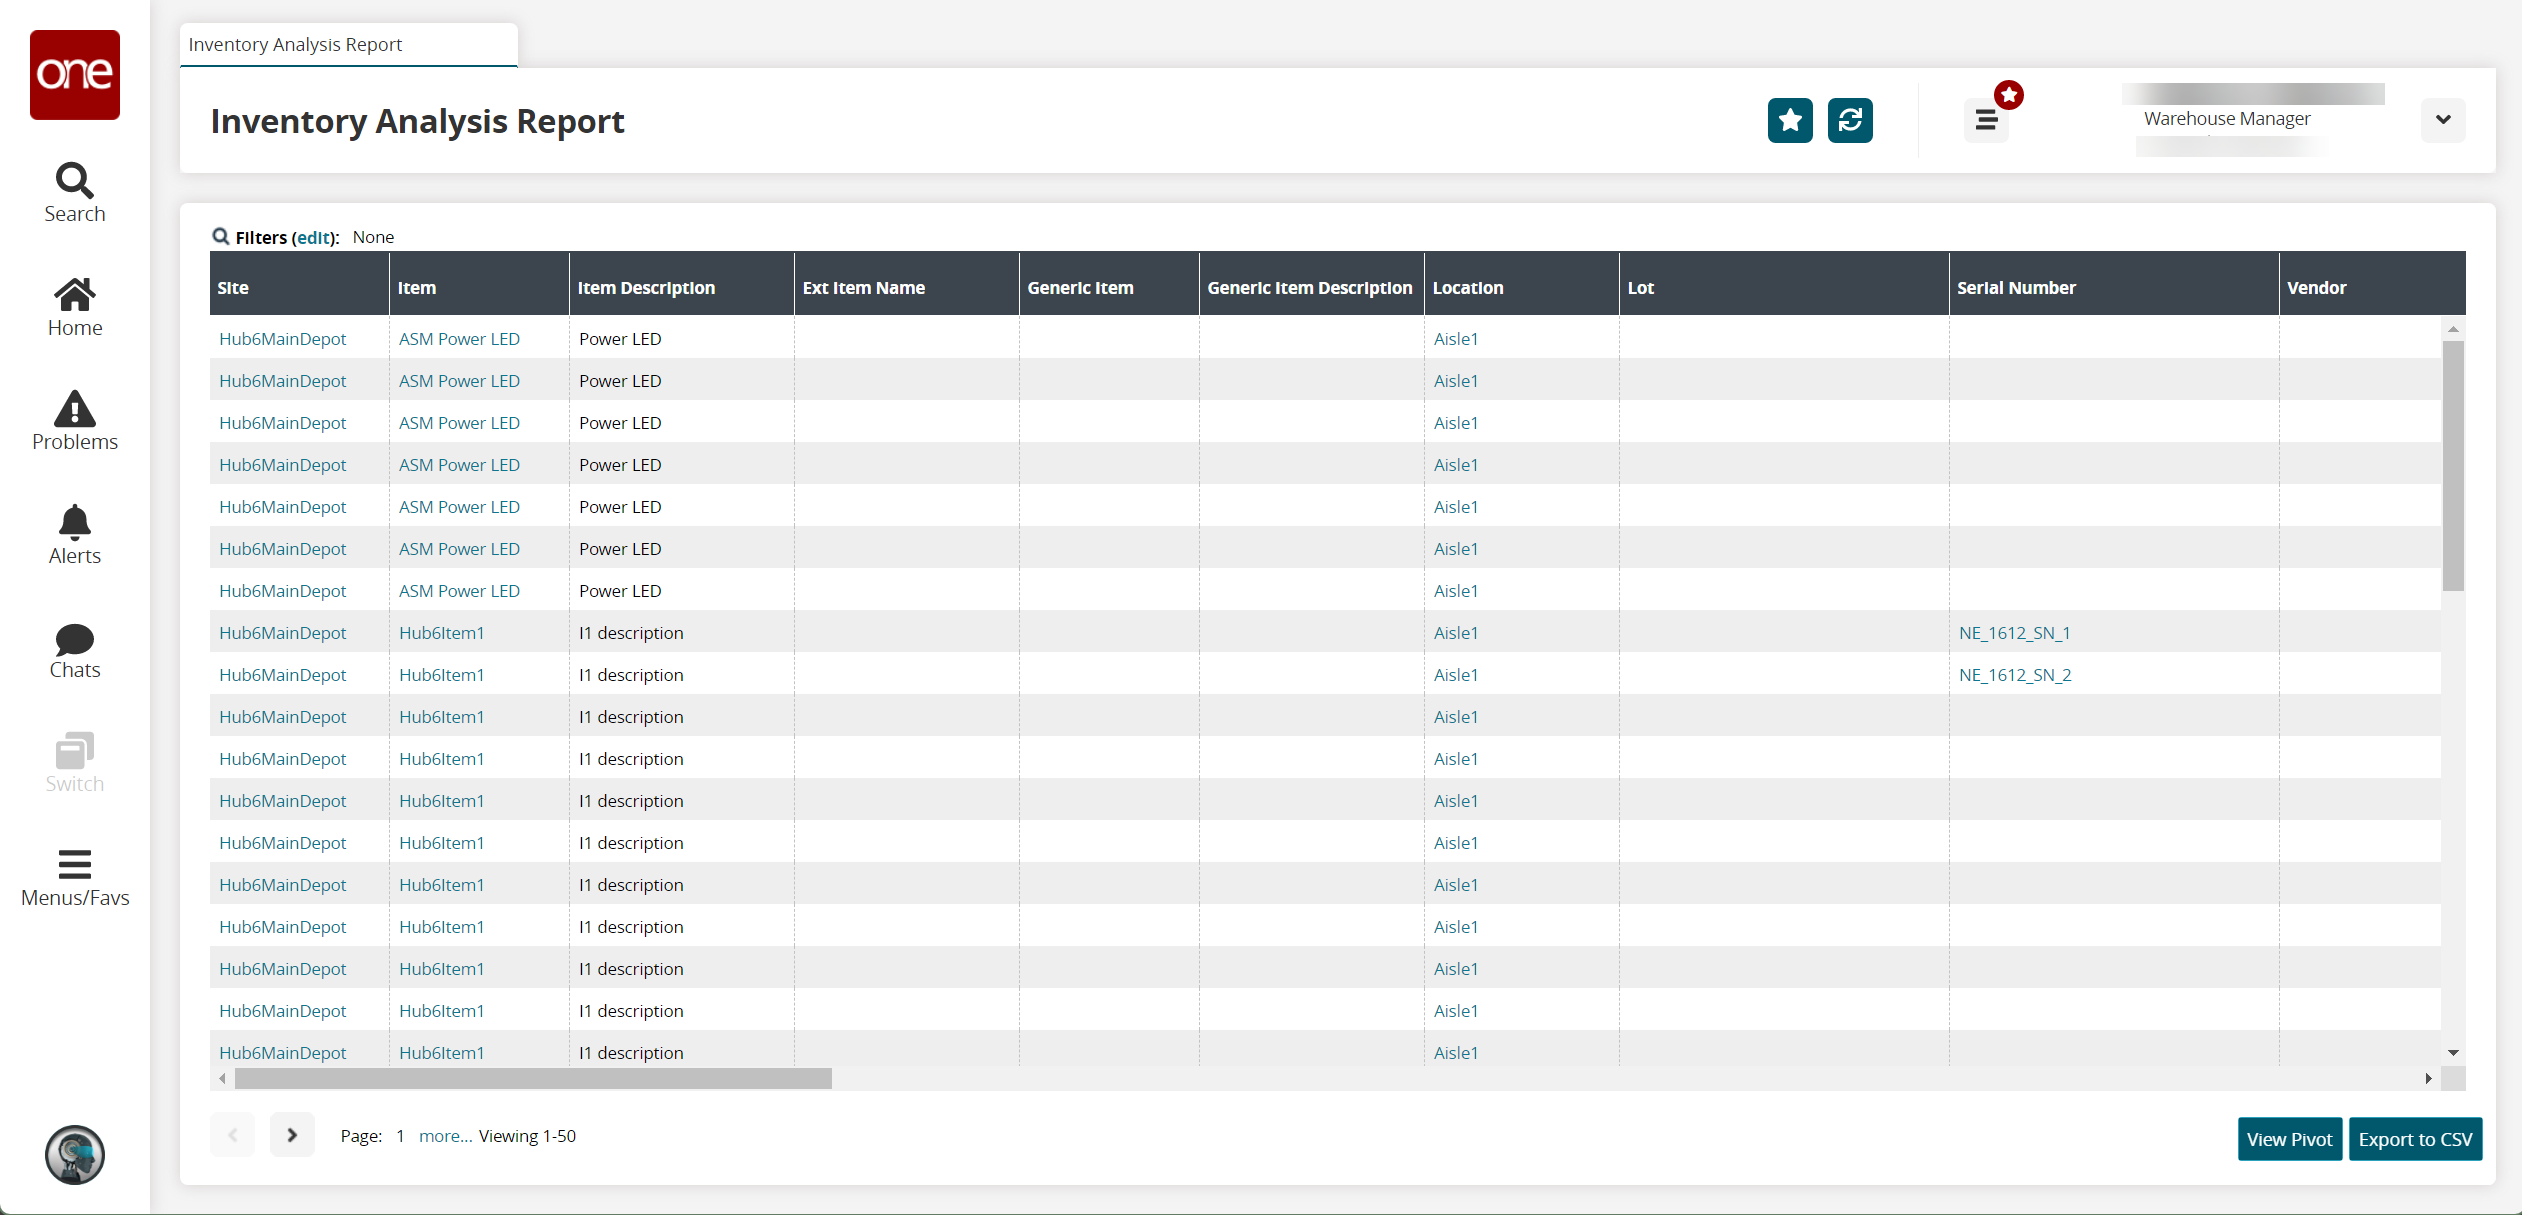The image size is (2522, 1215).
Task: Click the star/favorites icon
Action: point(1790,121)
